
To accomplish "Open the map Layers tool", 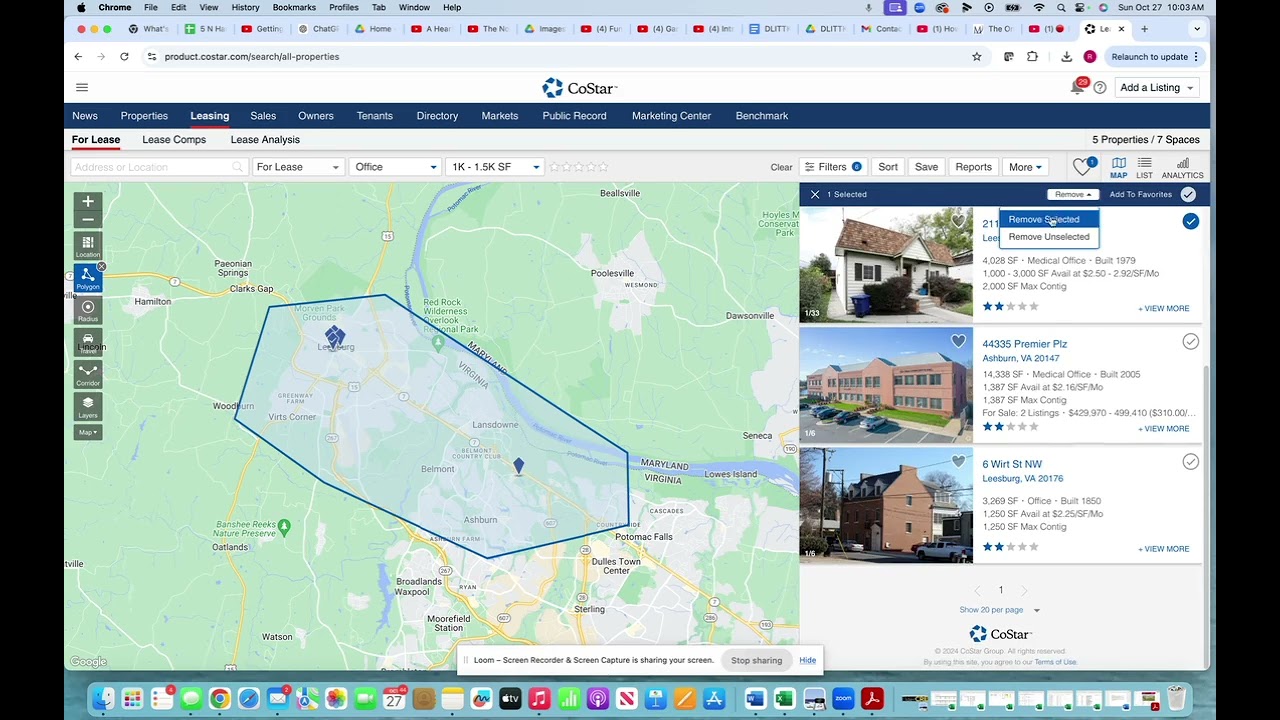I will click(x=88, y=407).
